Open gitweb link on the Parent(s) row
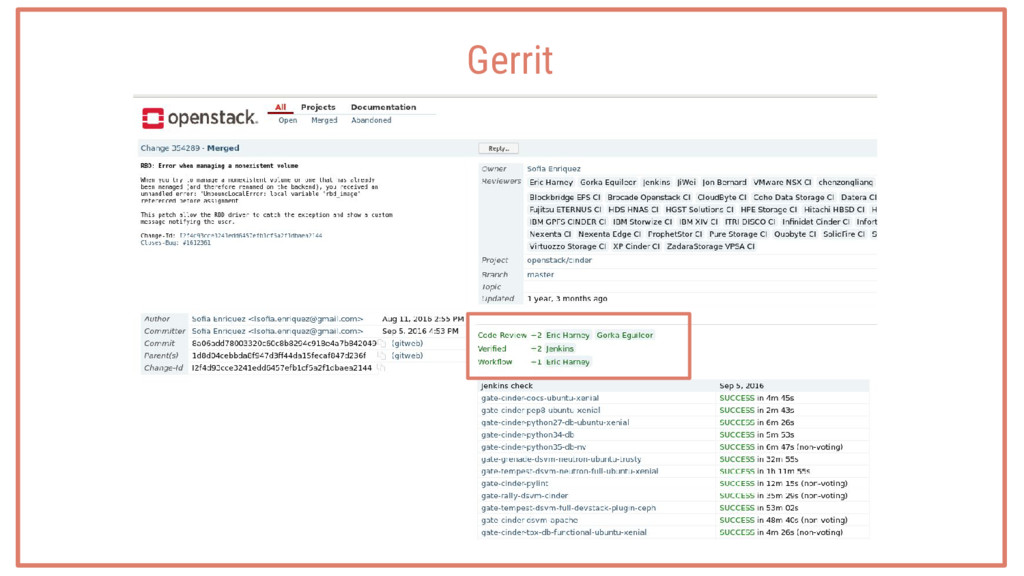 (407, 356)
